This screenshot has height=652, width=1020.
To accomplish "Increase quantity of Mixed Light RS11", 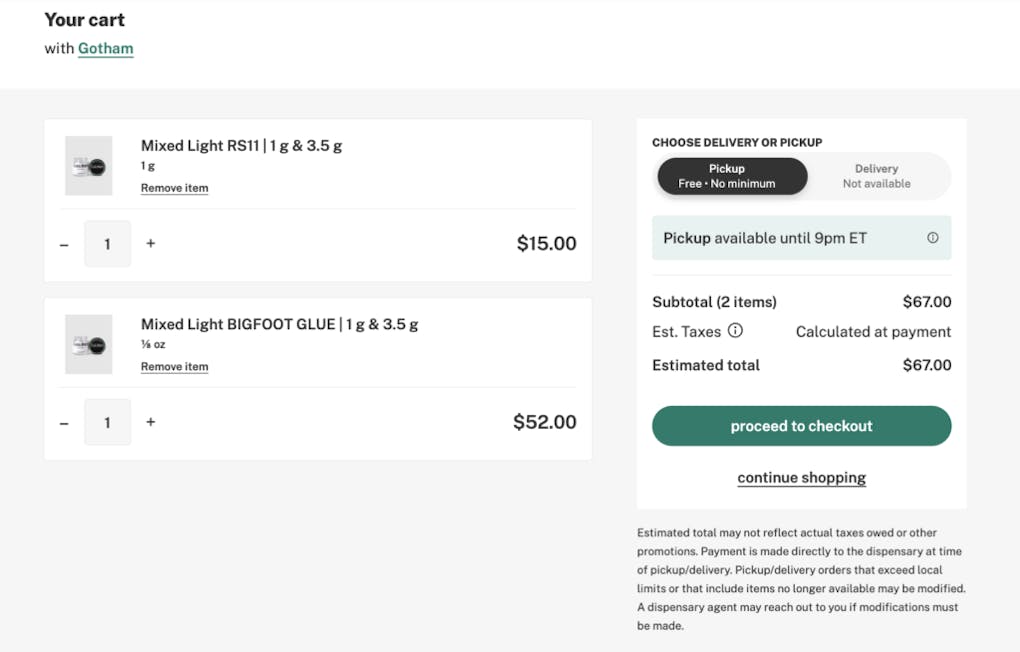I will [151, 243].
